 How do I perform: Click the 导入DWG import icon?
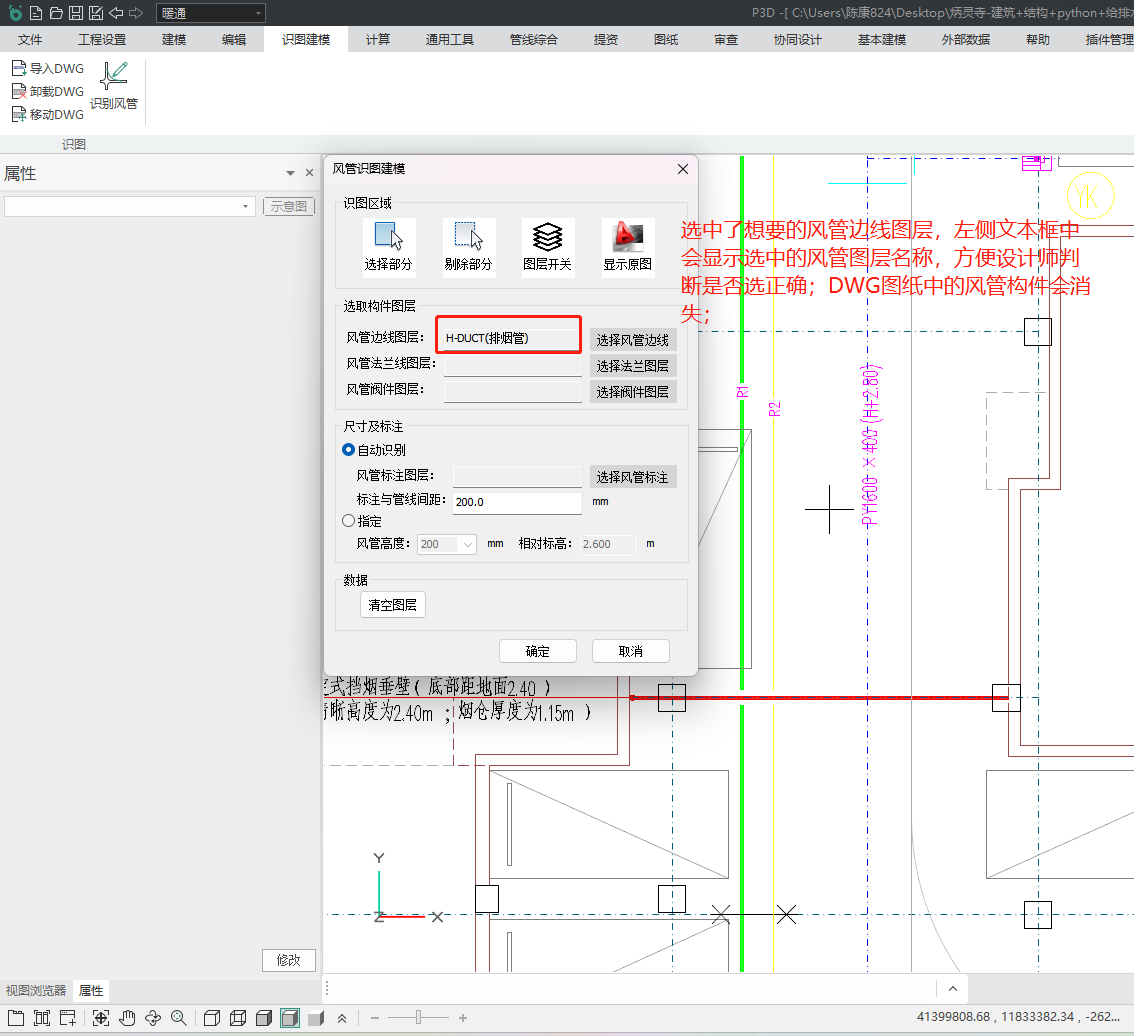point(18,69)
